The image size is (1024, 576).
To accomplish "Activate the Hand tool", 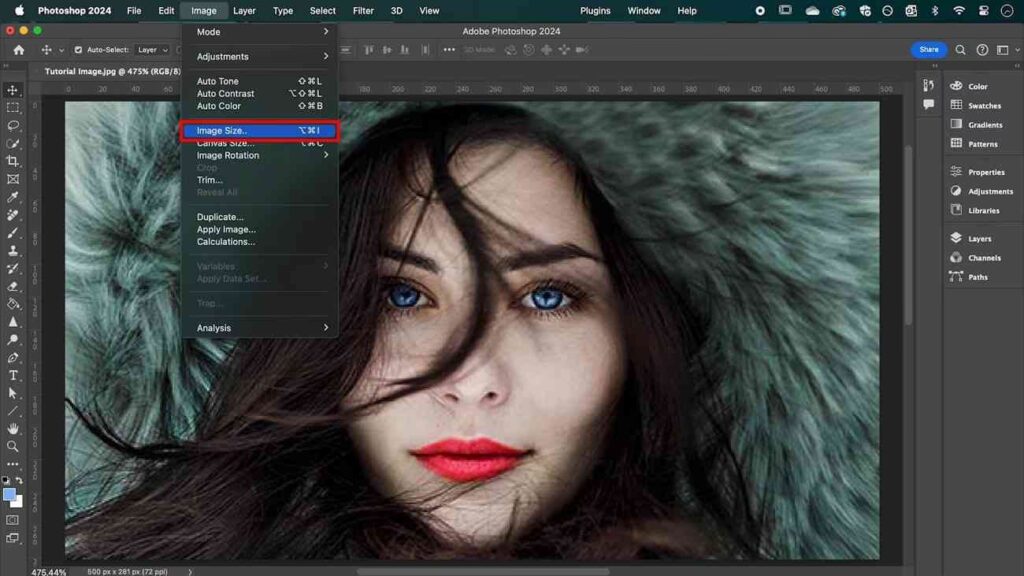I will click(x=13, y=429).
